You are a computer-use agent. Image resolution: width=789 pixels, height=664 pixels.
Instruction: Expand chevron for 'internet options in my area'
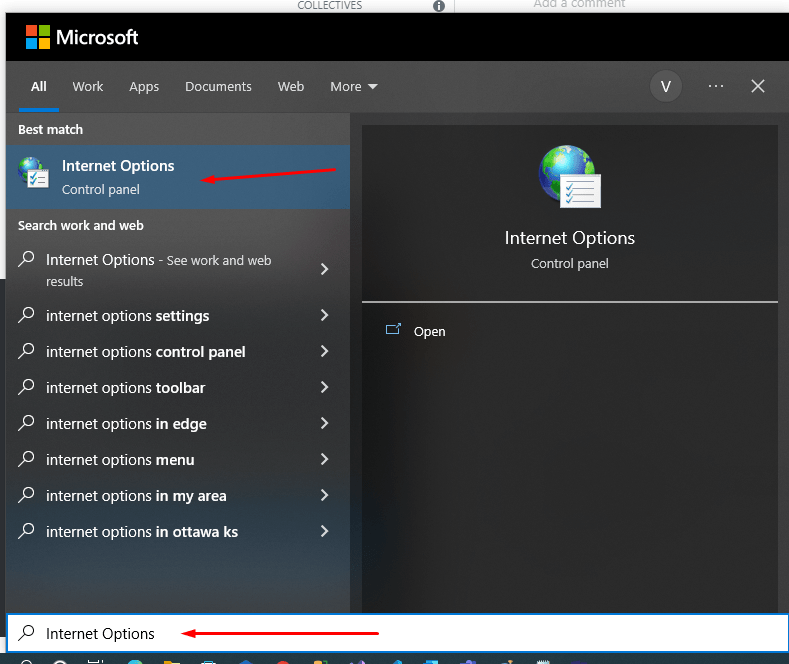(x=325, y=495)
